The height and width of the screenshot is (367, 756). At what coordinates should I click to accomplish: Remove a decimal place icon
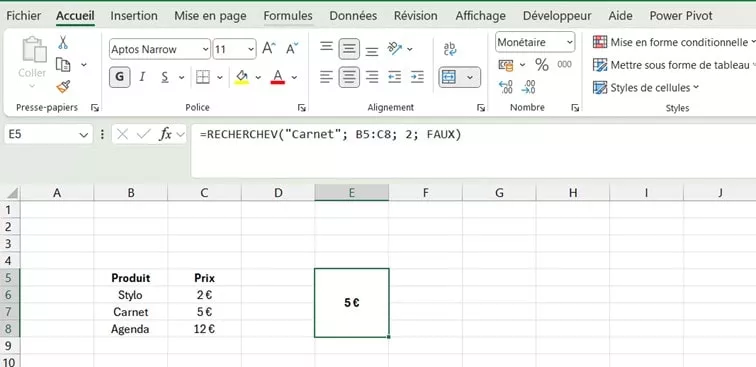pos(528,87)
